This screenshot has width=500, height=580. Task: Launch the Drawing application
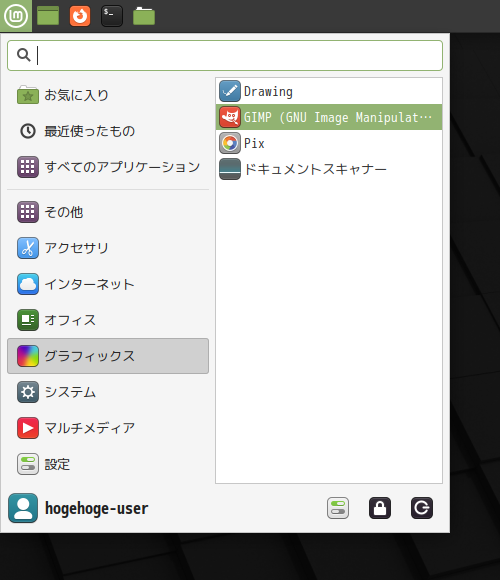[x=329, y=91]
